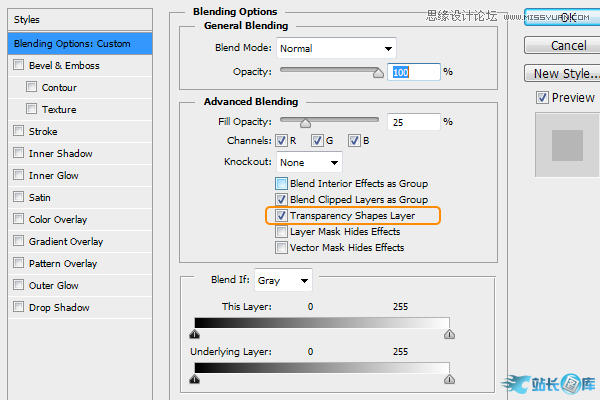The height and width of the screenshot is (400, 600).
Task: Click the Fill Opacity slider handle
Action: pyautogui.click(x=305, y=122)
